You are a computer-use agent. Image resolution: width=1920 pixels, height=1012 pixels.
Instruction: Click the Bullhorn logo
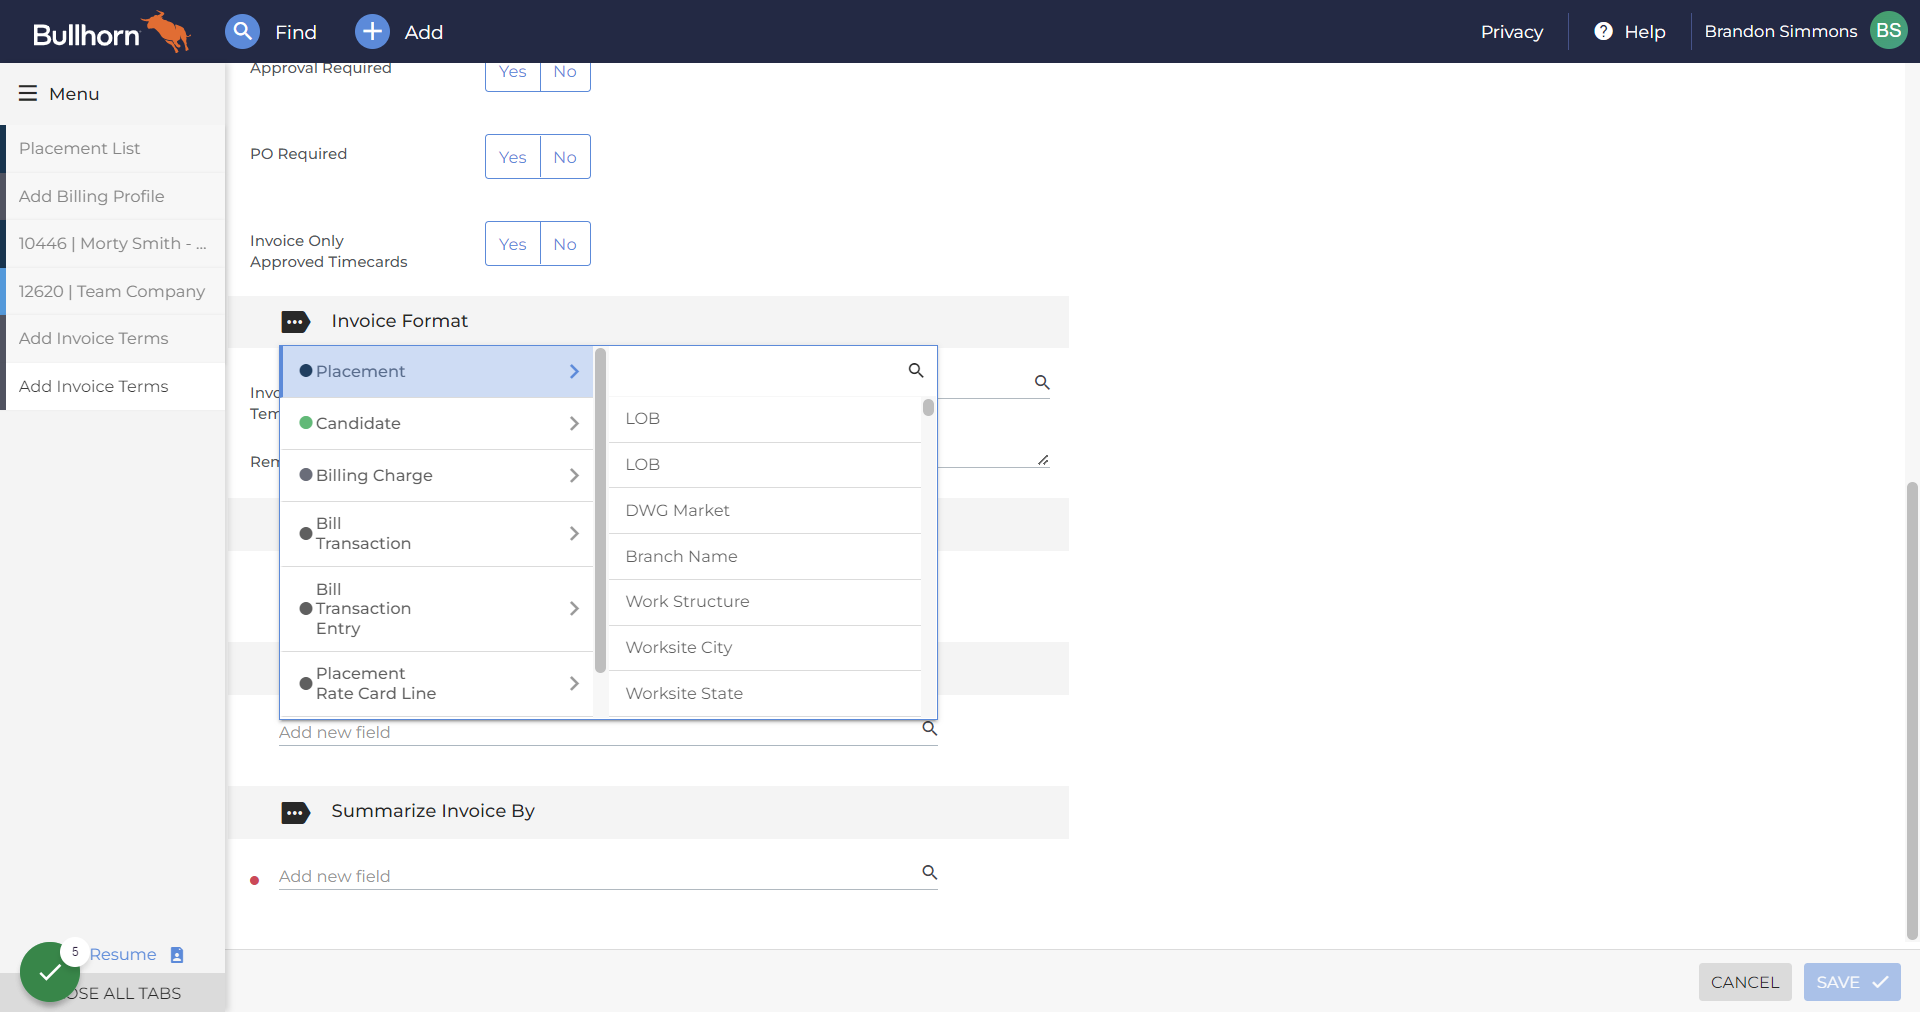111,32
